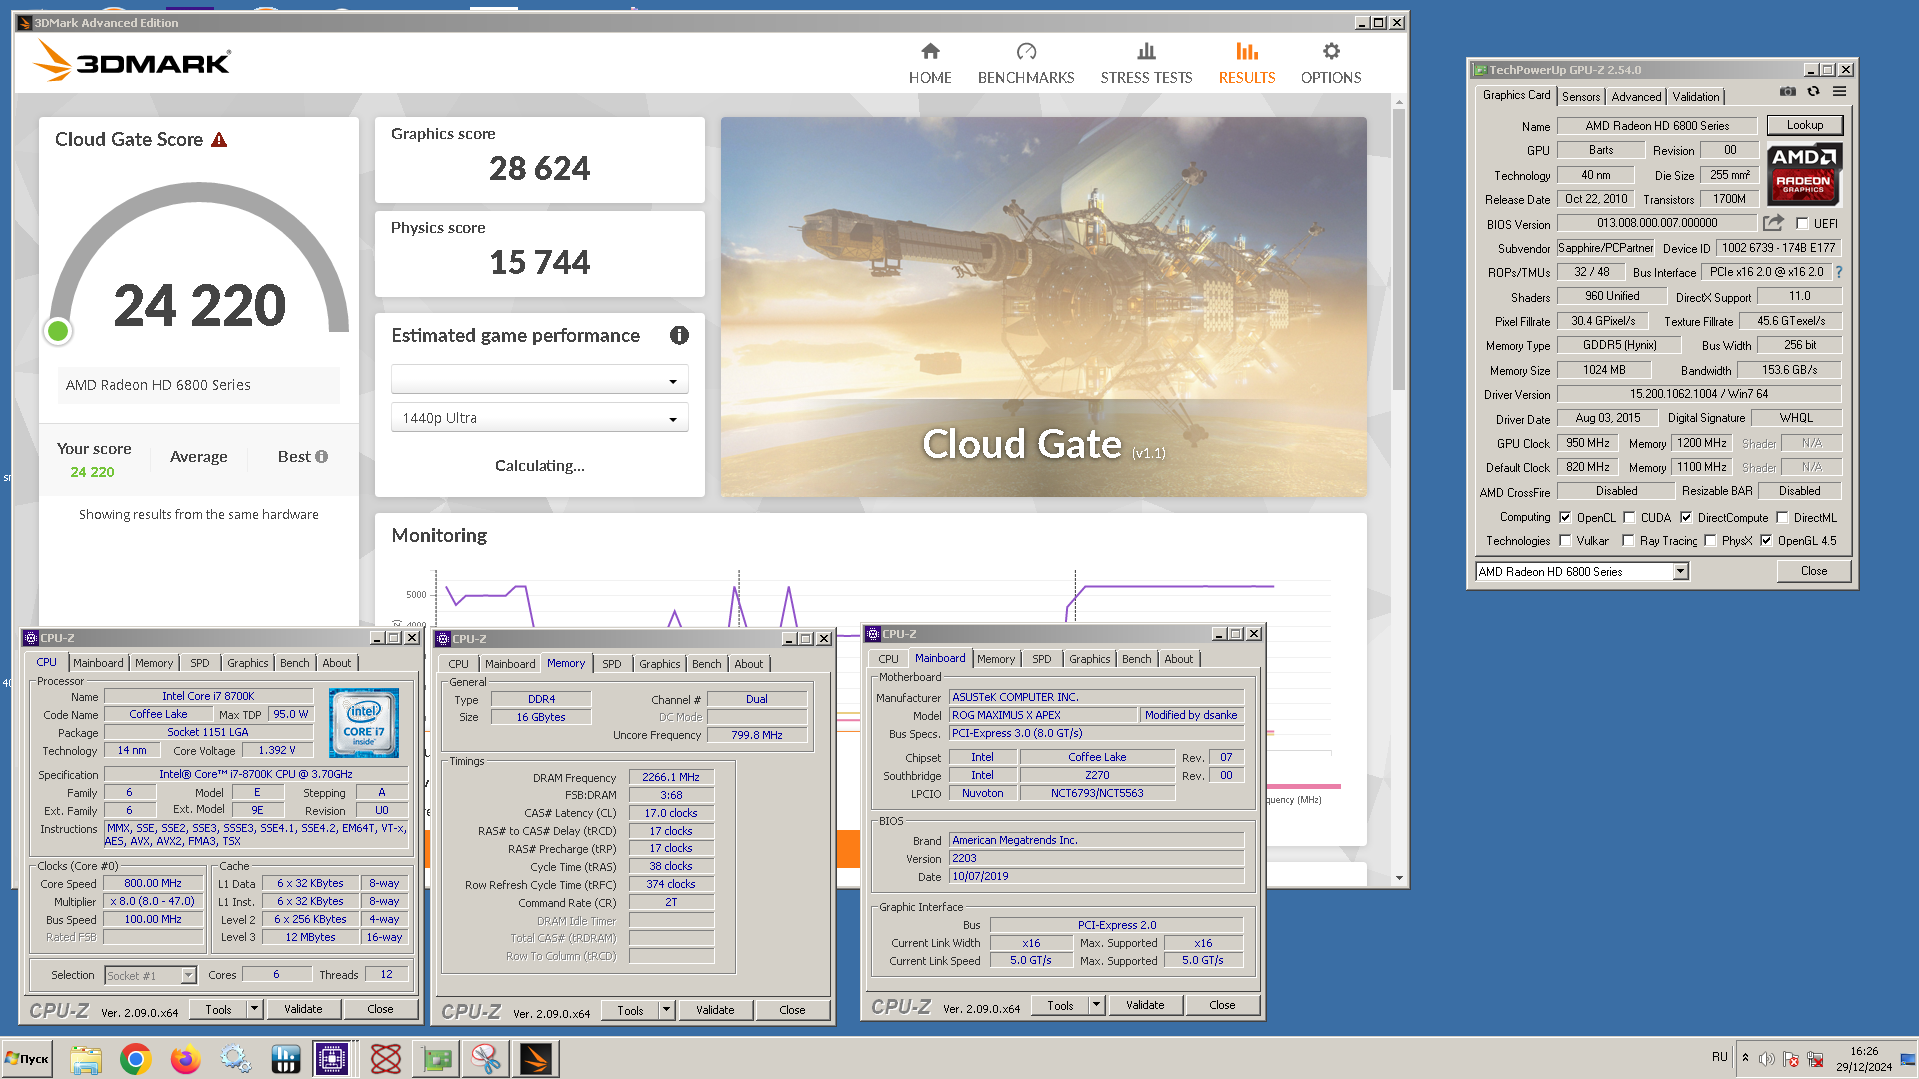Click 3DMark vertical scrollbar thumb
Image resolution: width=1919 pixels, height=1079 pixels.
tap(1398, 250)
